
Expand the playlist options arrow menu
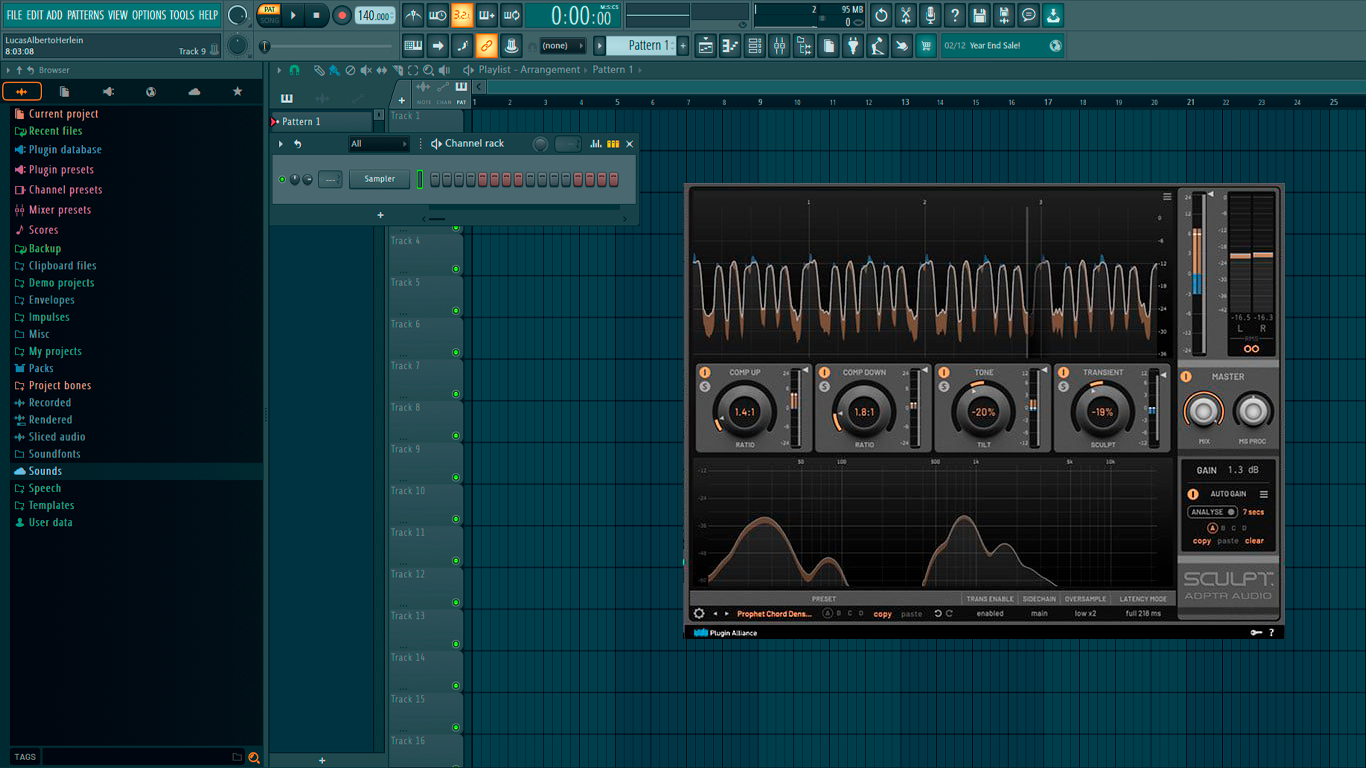(280, 70)
